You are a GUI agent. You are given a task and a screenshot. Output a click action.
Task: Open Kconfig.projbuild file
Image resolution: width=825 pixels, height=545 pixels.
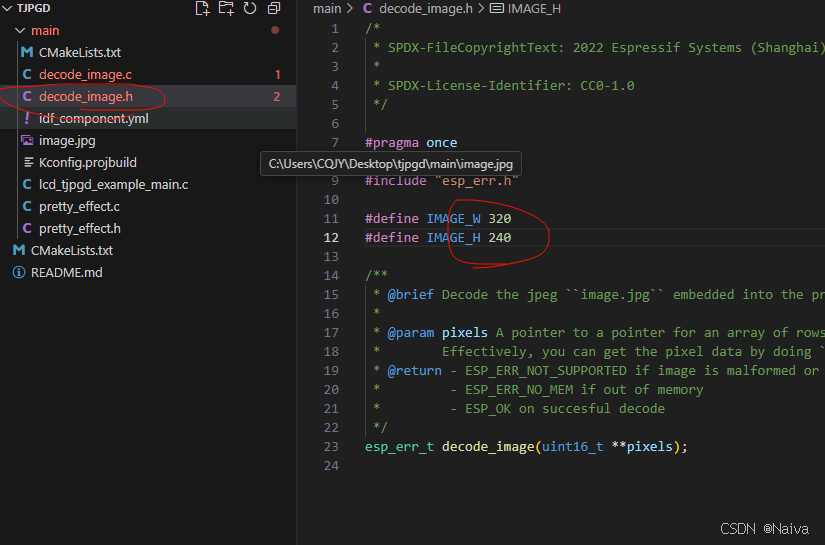(x=88, y=163)
